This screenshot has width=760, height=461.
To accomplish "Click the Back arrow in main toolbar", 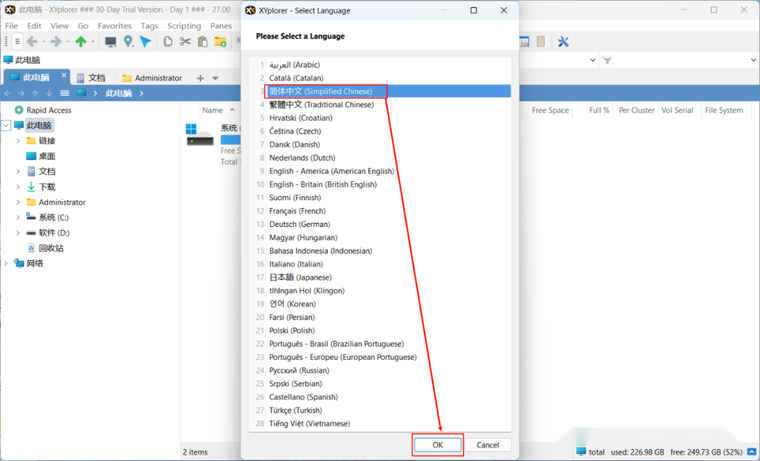I will (32, 42).
